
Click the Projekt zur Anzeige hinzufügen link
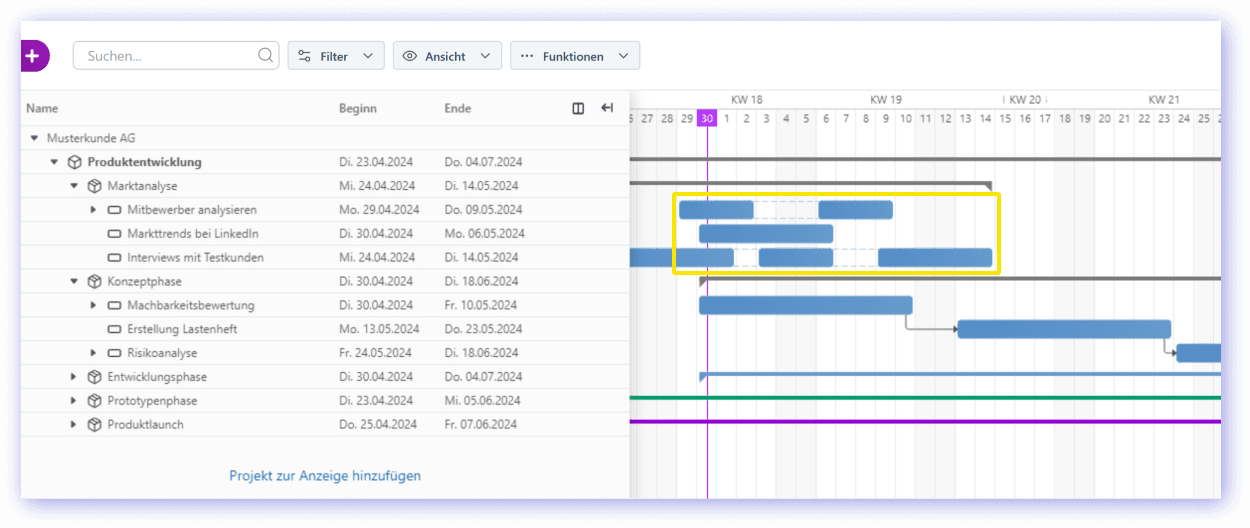click(x=325, y=476)
